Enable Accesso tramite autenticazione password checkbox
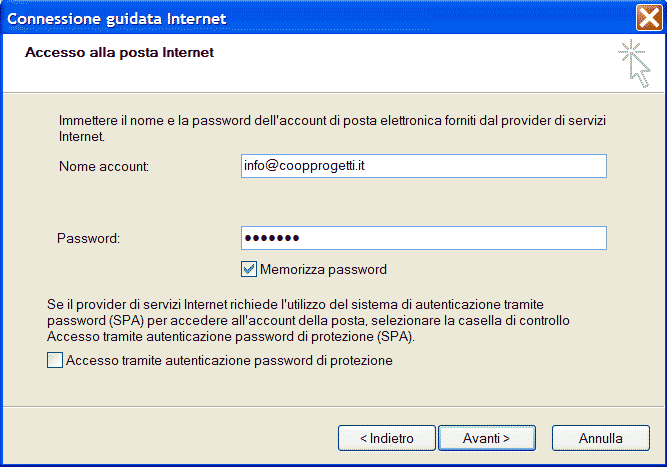The width and height of the screenshot is (667, 467). tap(55, 360)
